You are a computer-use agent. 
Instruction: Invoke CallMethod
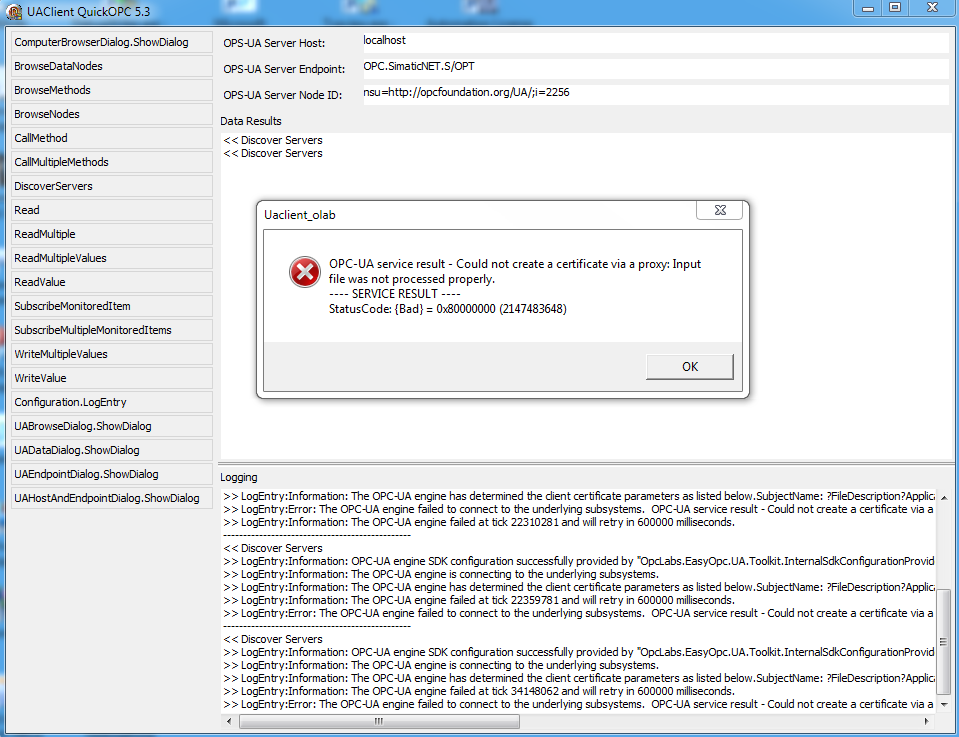pos(112,138)
